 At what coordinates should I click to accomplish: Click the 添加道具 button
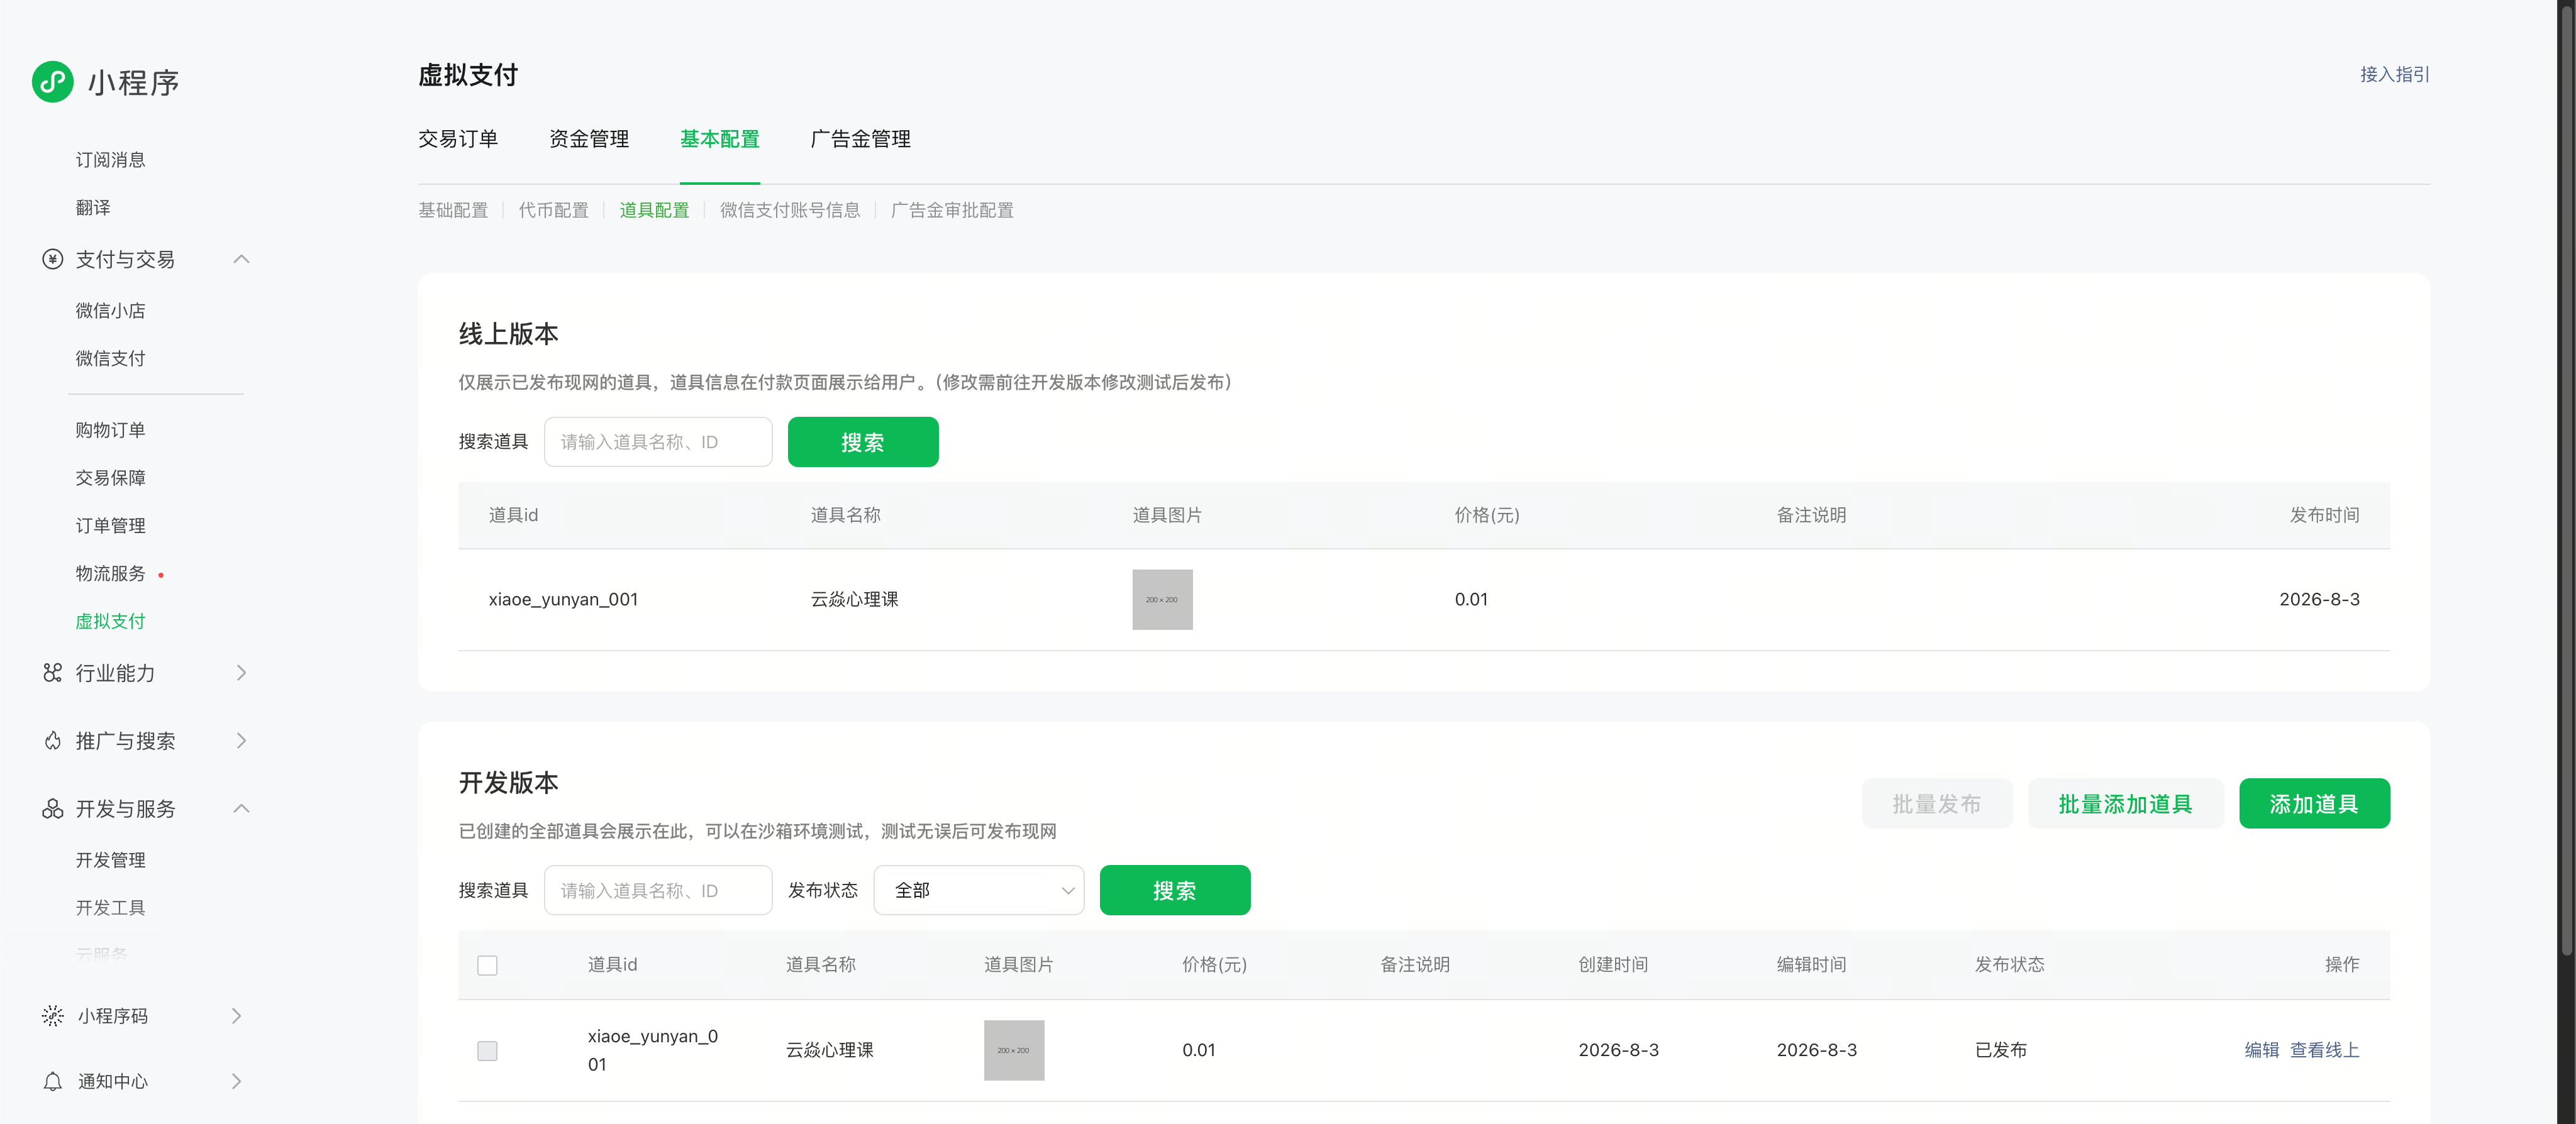2314,804
